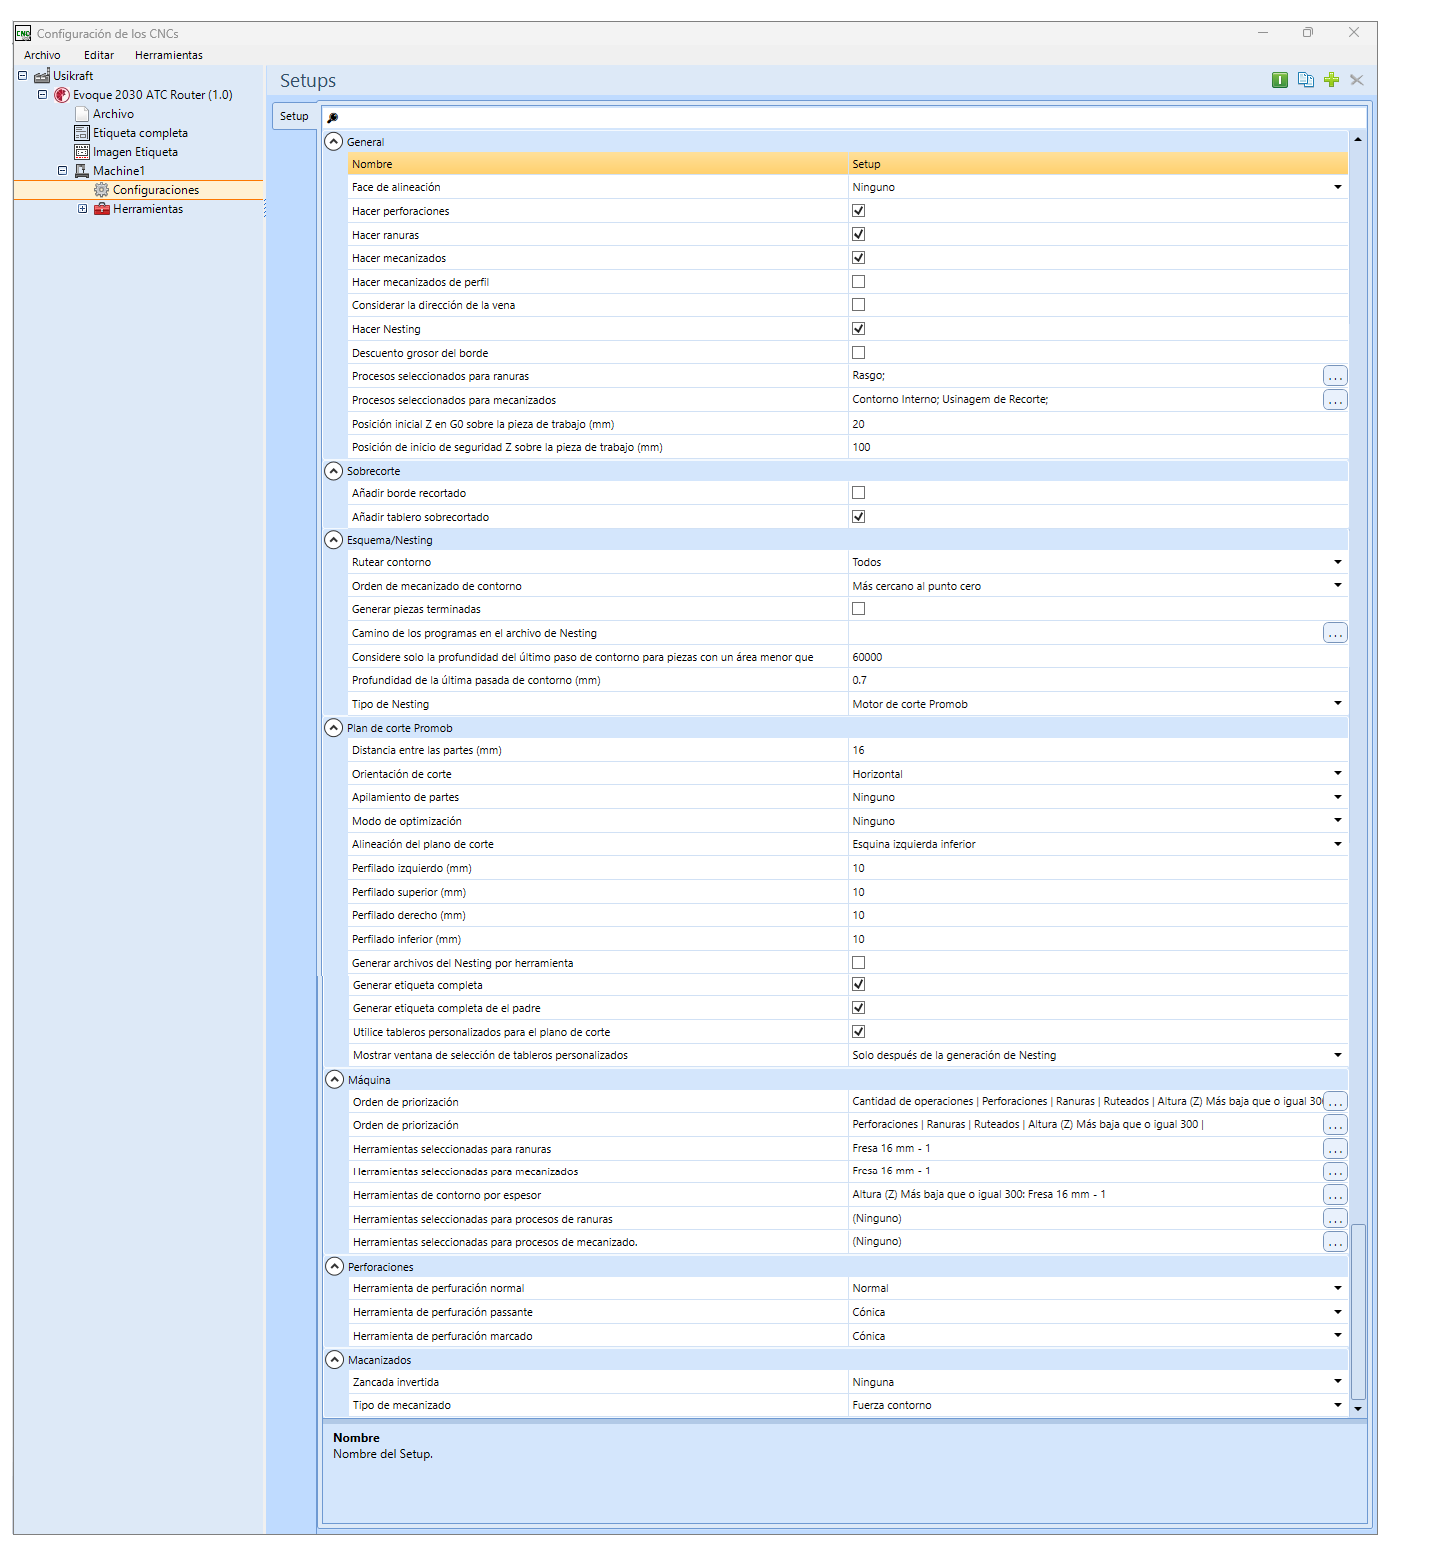The image size is (1435, 1567).
Task: Click the Setup name value field
Action: pyautogui.click(x=1098, y=164)
